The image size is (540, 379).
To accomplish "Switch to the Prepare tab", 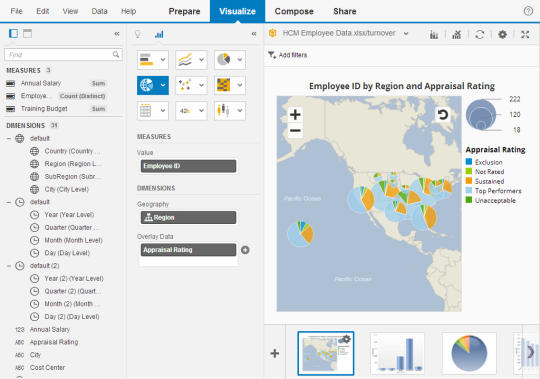I will coord(184,11).
